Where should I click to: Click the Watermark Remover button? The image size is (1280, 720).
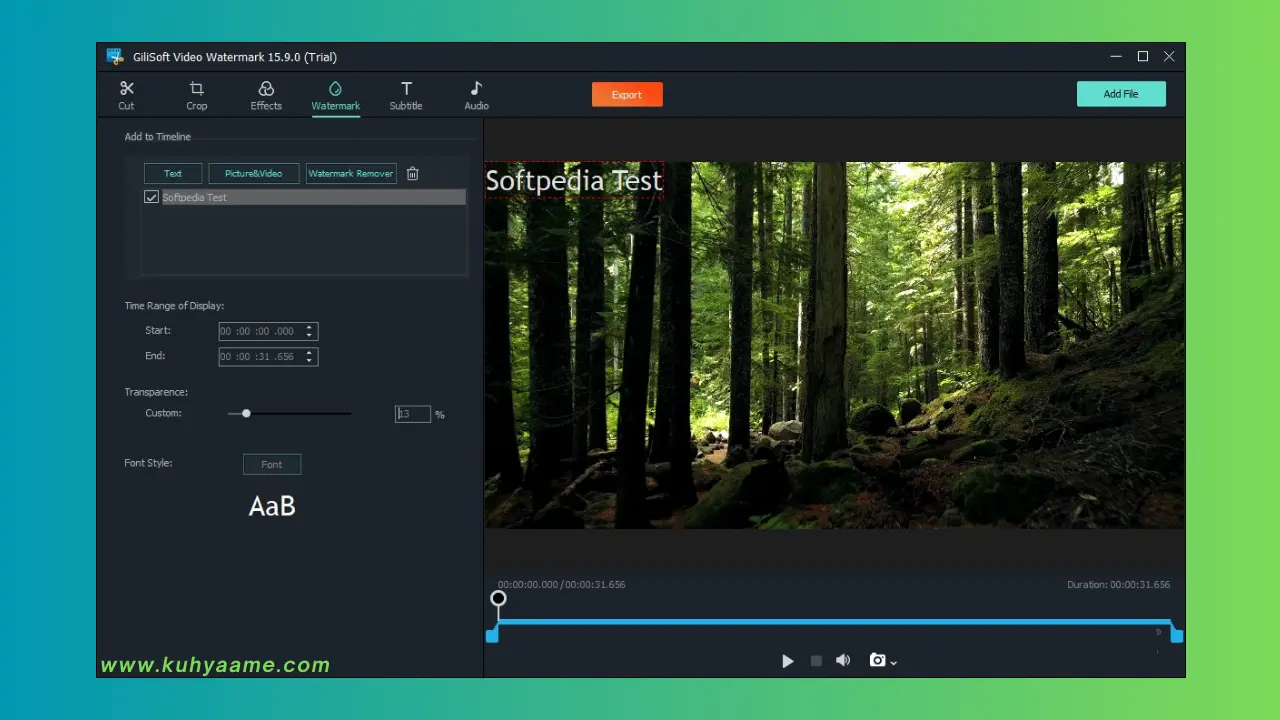351,174
